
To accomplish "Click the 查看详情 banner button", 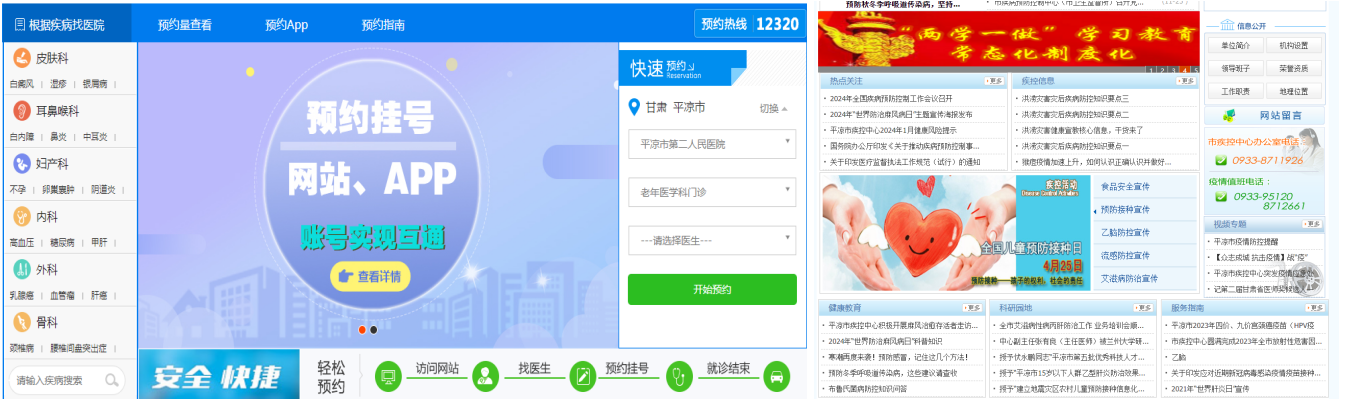I will click(370, 277).
